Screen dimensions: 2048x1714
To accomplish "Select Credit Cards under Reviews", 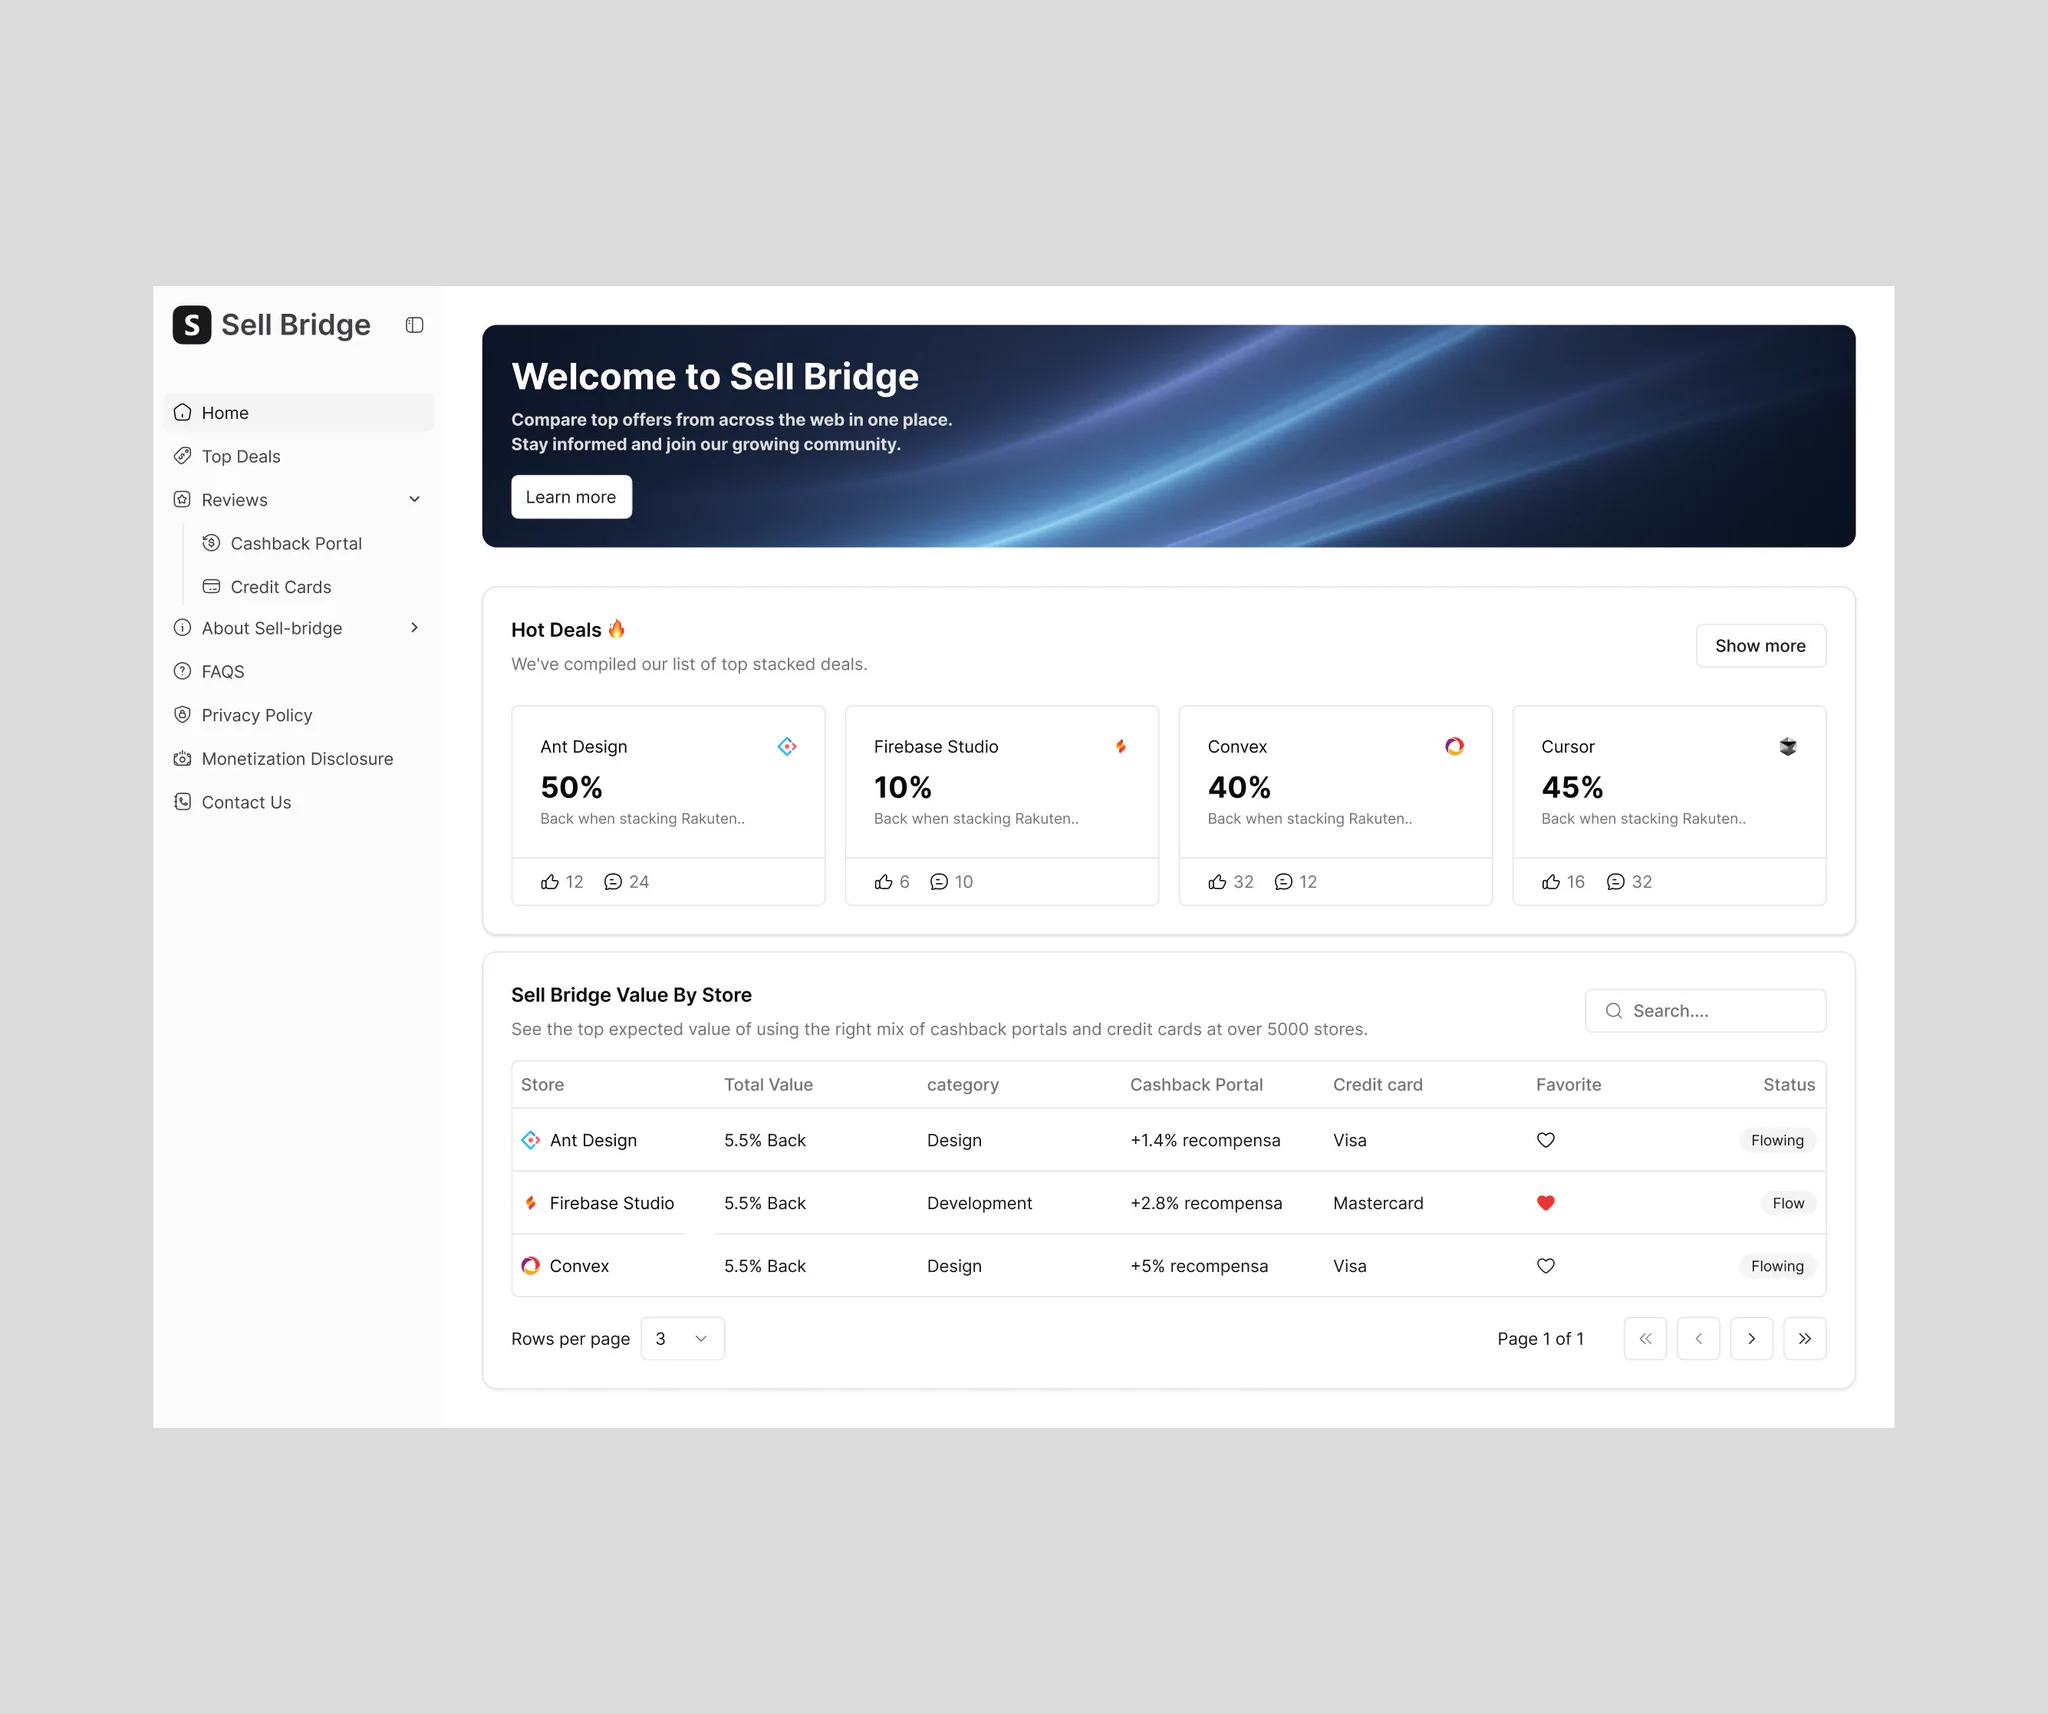I will [x=312, y=586].
